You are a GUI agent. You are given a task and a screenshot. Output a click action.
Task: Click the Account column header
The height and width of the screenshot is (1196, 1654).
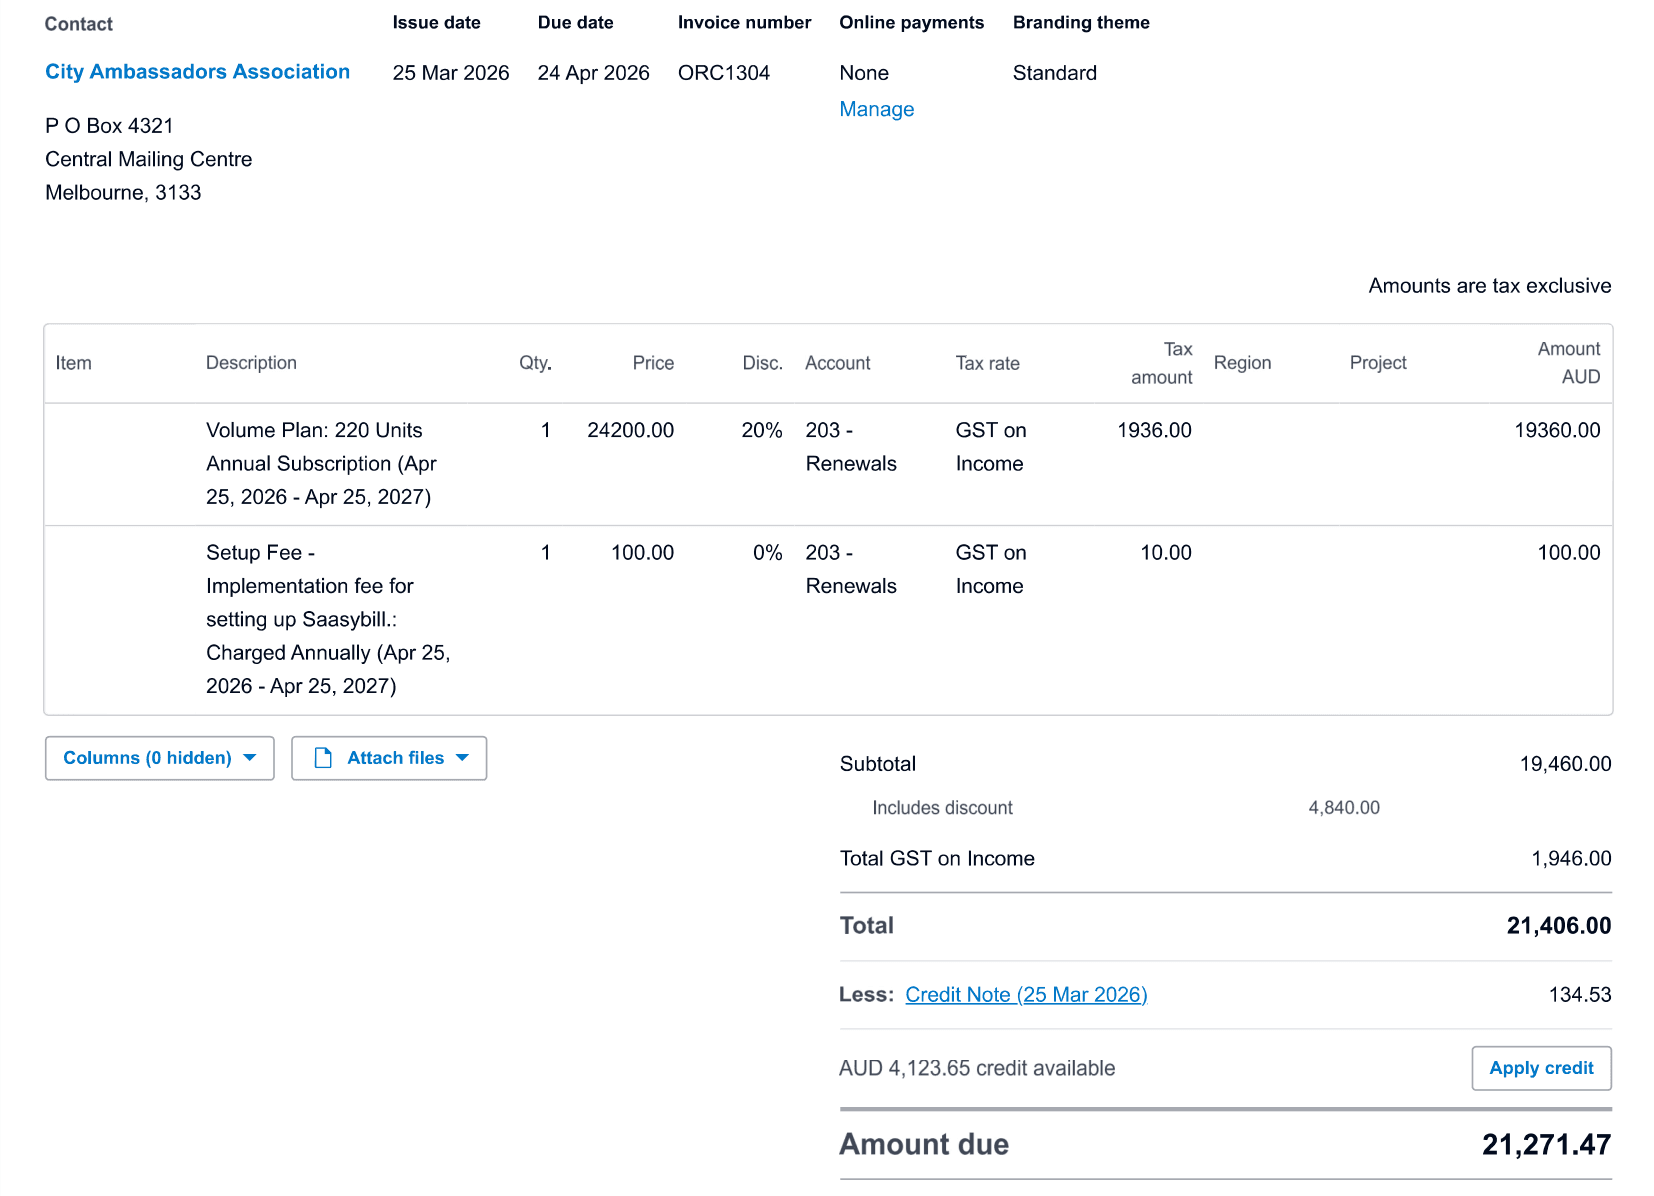[837, 363]
